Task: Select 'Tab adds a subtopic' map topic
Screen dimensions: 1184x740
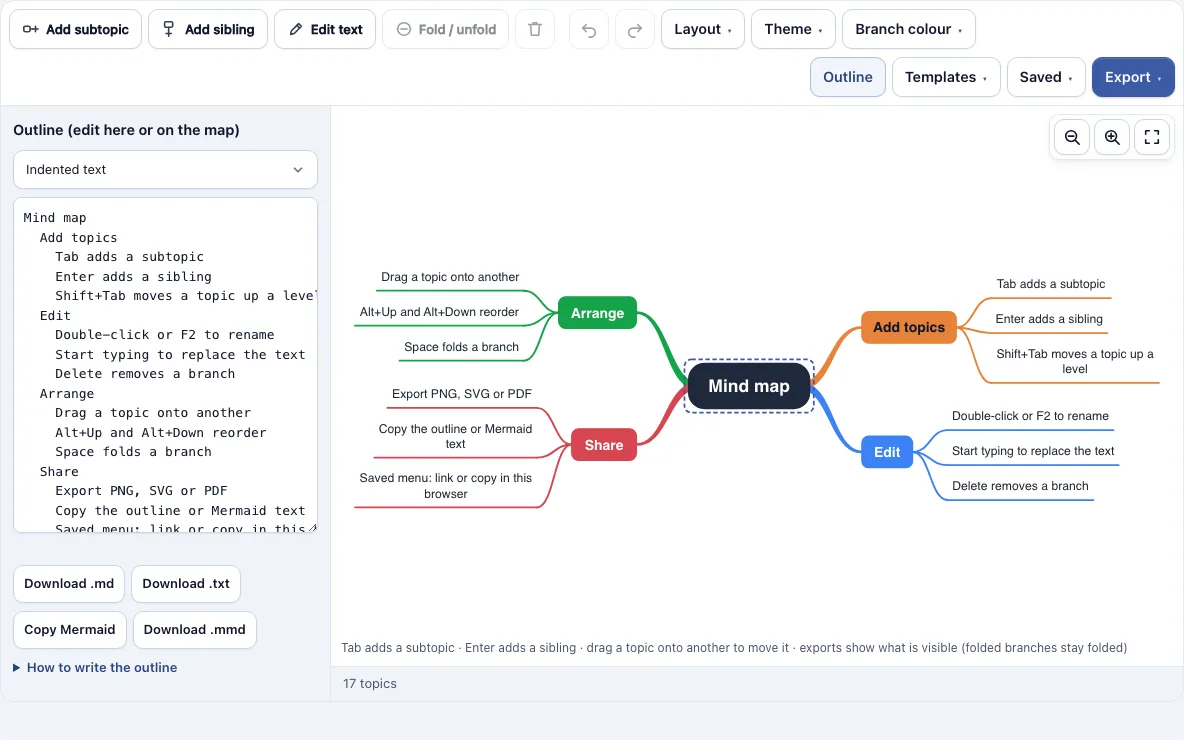Action: point(1050,284)
